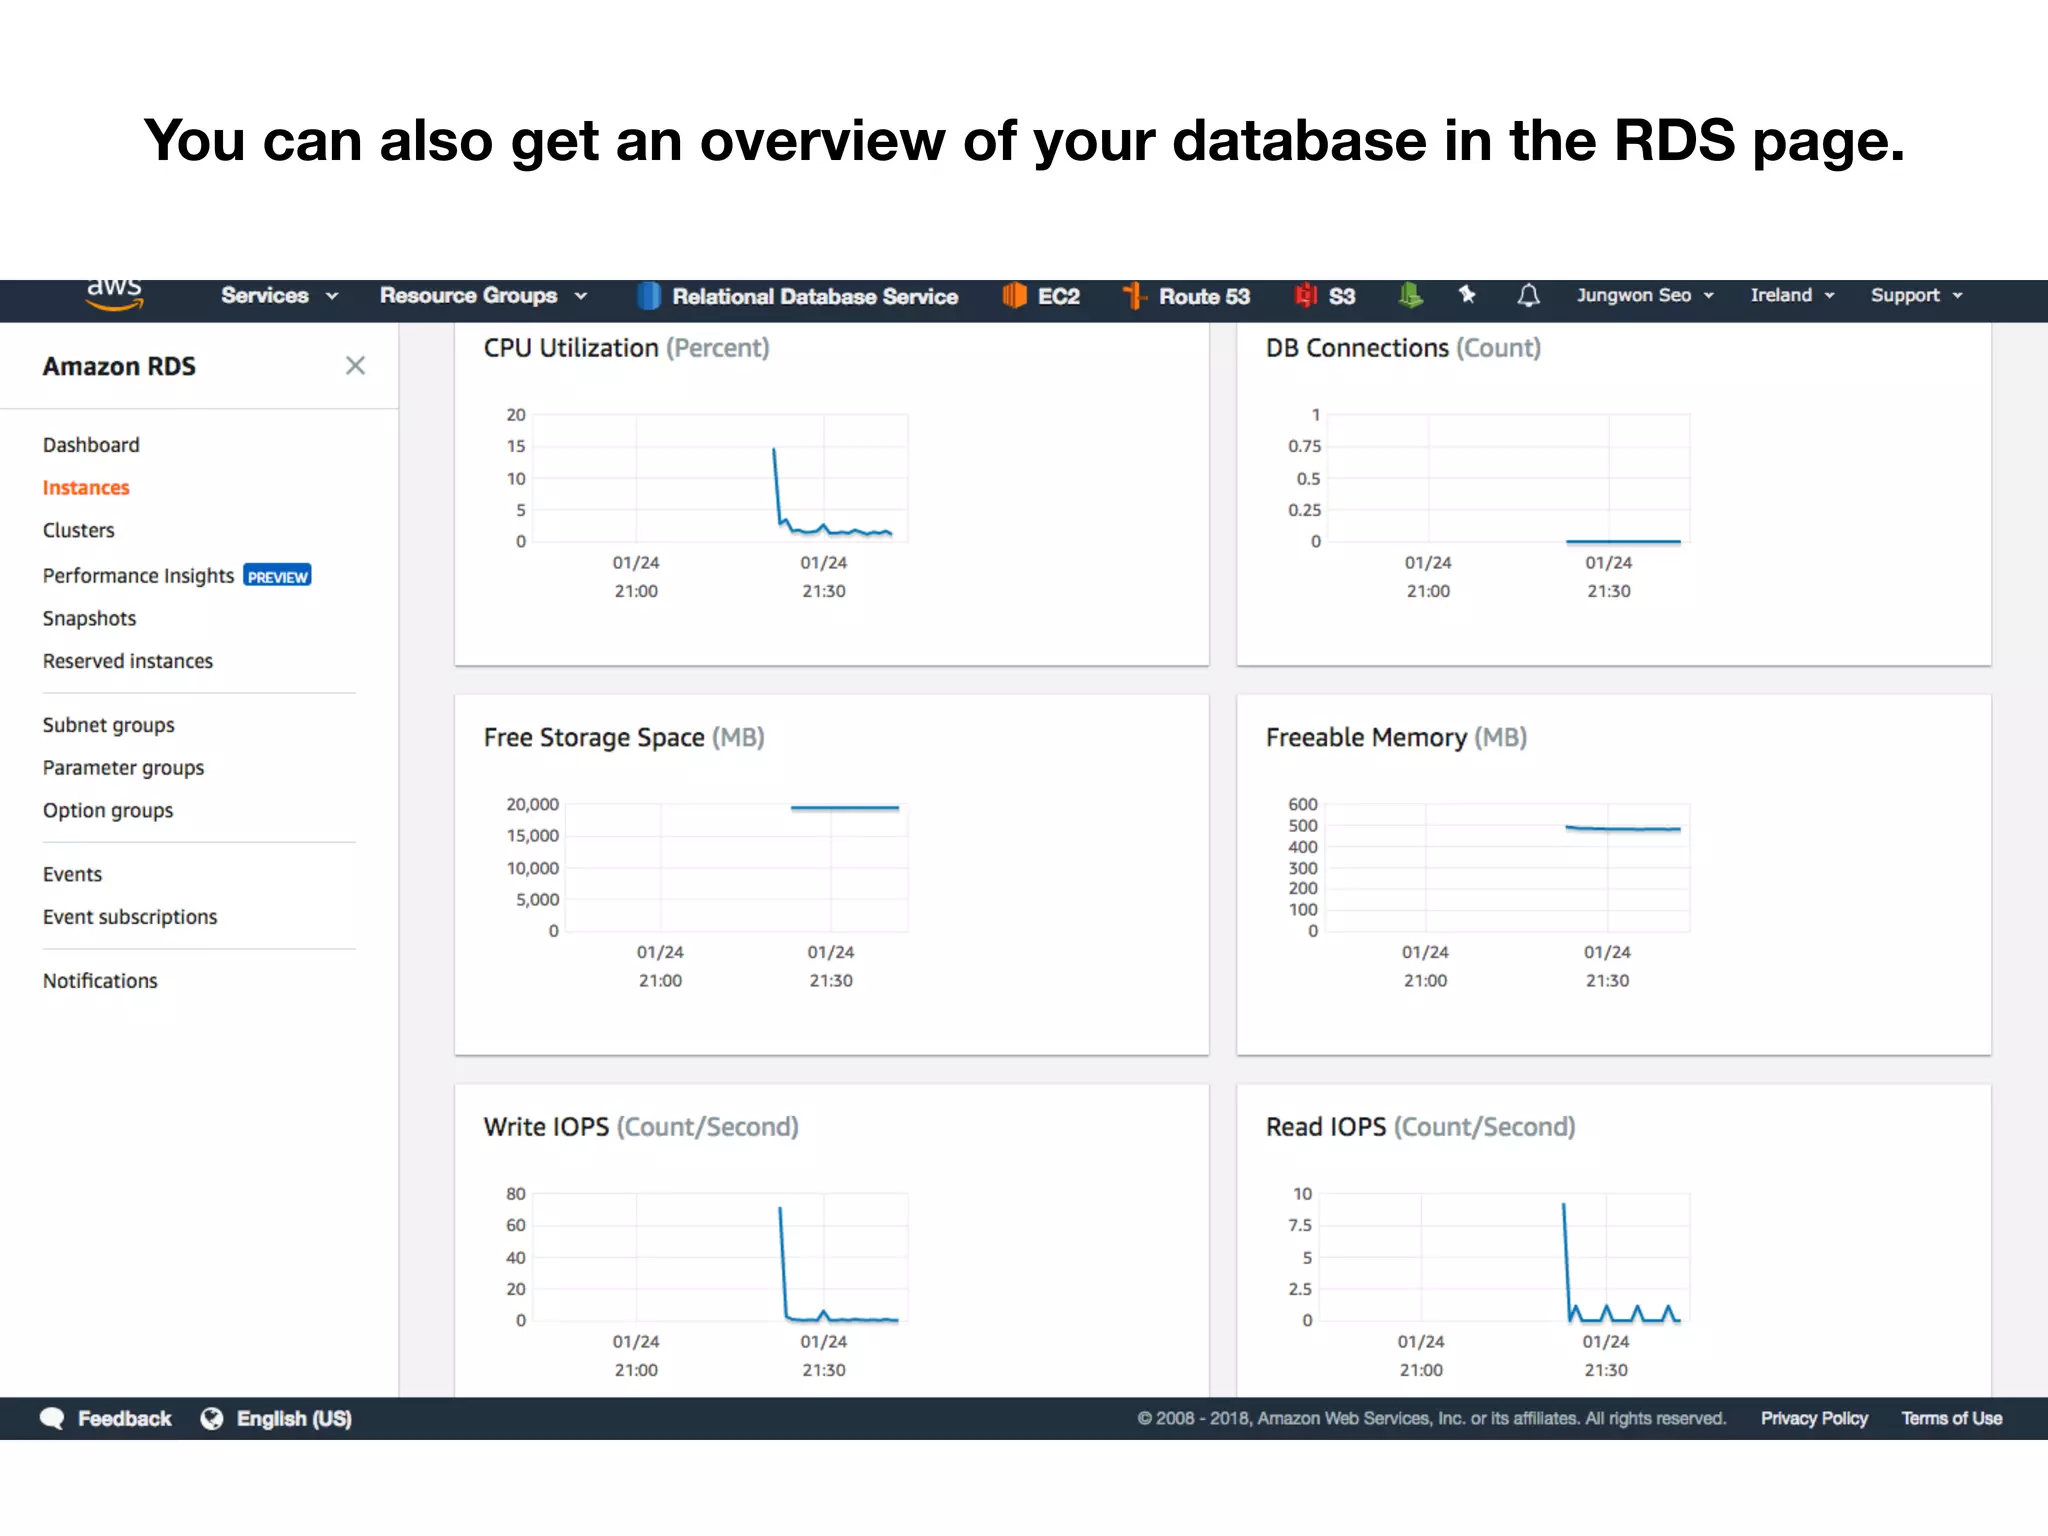Open Clusters in the sidebar

coord(78,530)
